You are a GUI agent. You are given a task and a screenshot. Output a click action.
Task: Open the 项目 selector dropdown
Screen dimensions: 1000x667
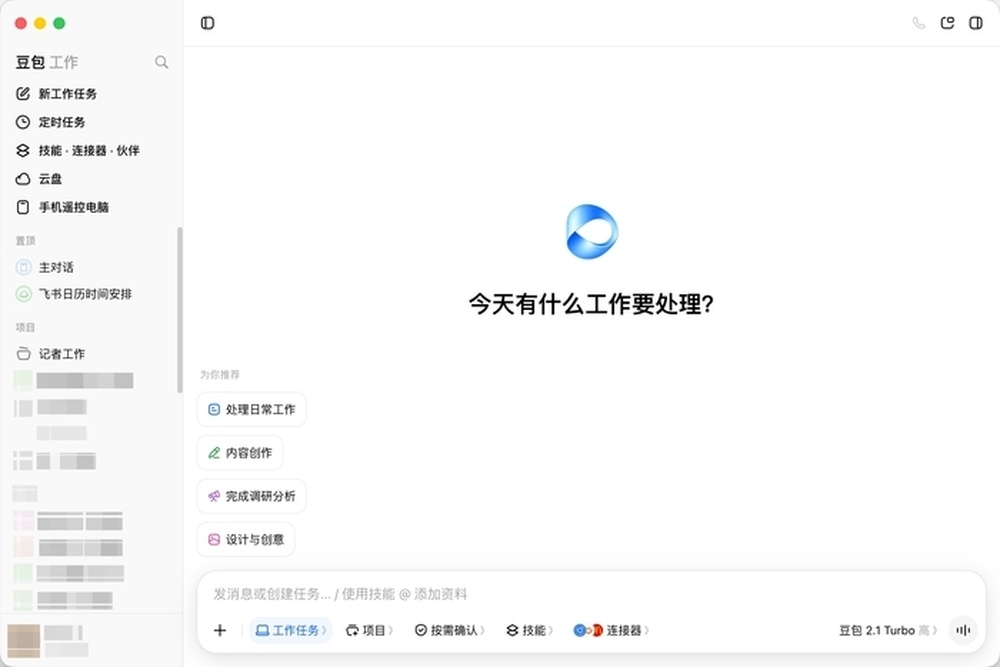click(369, 631)
